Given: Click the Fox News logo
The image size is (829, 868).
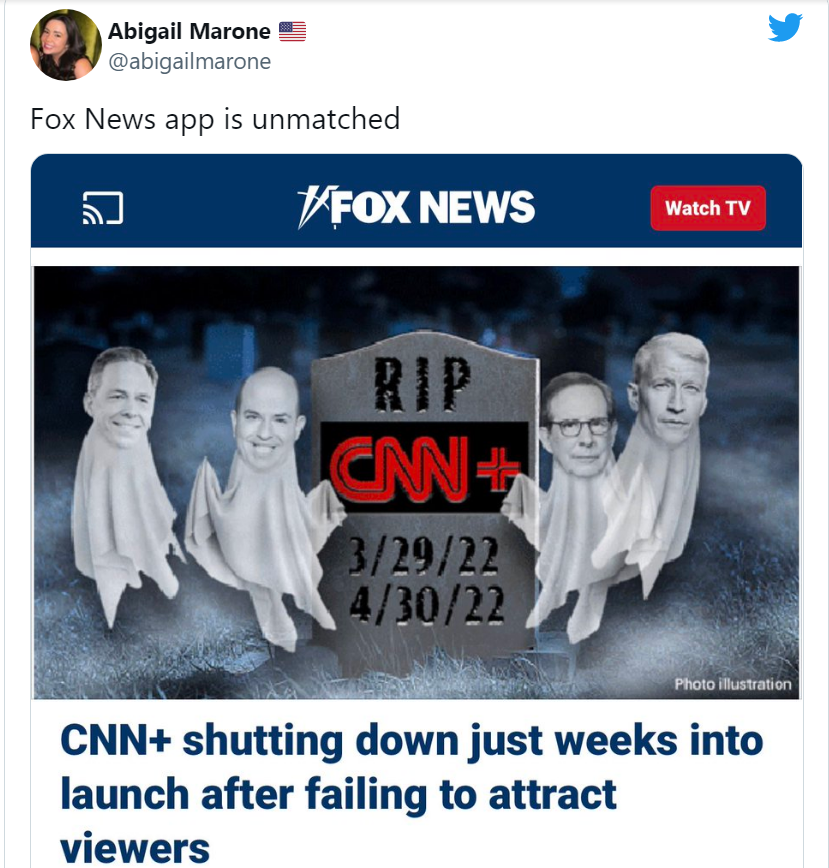Looking at the screenshot, I should click(416, 207).
